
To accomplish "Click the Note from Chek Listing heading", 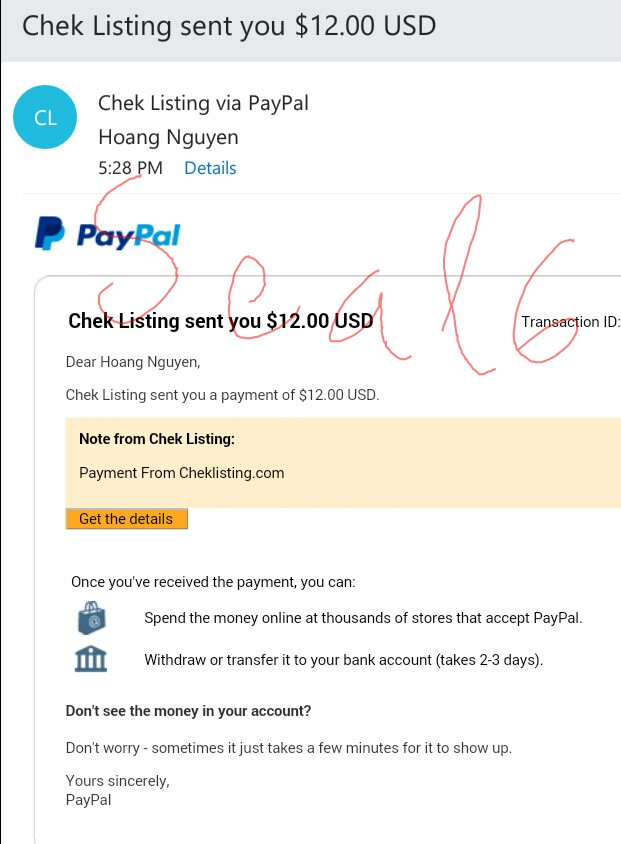I will pyautogui.click(x=157, y=439).
